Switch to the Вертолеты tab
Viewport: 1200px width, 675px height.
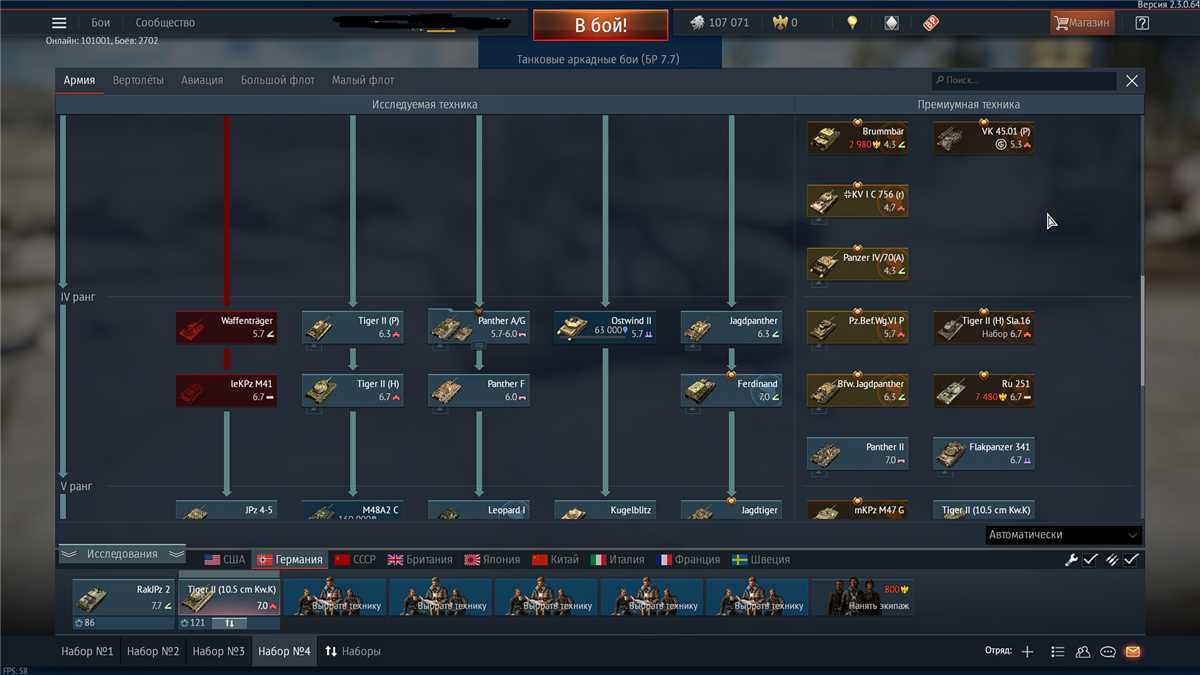(138, 80)
